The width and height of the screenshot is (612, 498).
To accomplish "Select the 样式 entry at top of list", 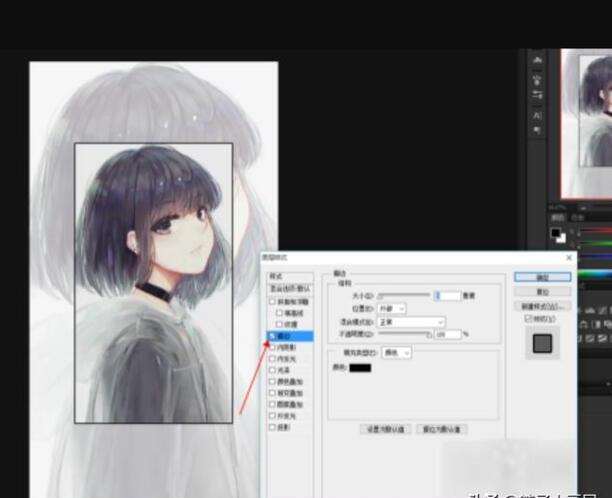I will pos(290,277).
